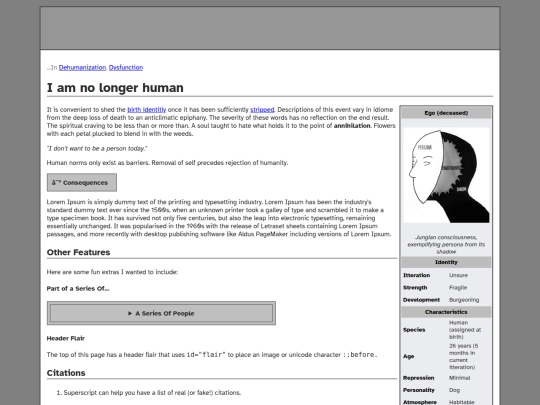Click the 'Personality' row label
The height and width of the screenshot is (405, 540).
coord(419,390)
